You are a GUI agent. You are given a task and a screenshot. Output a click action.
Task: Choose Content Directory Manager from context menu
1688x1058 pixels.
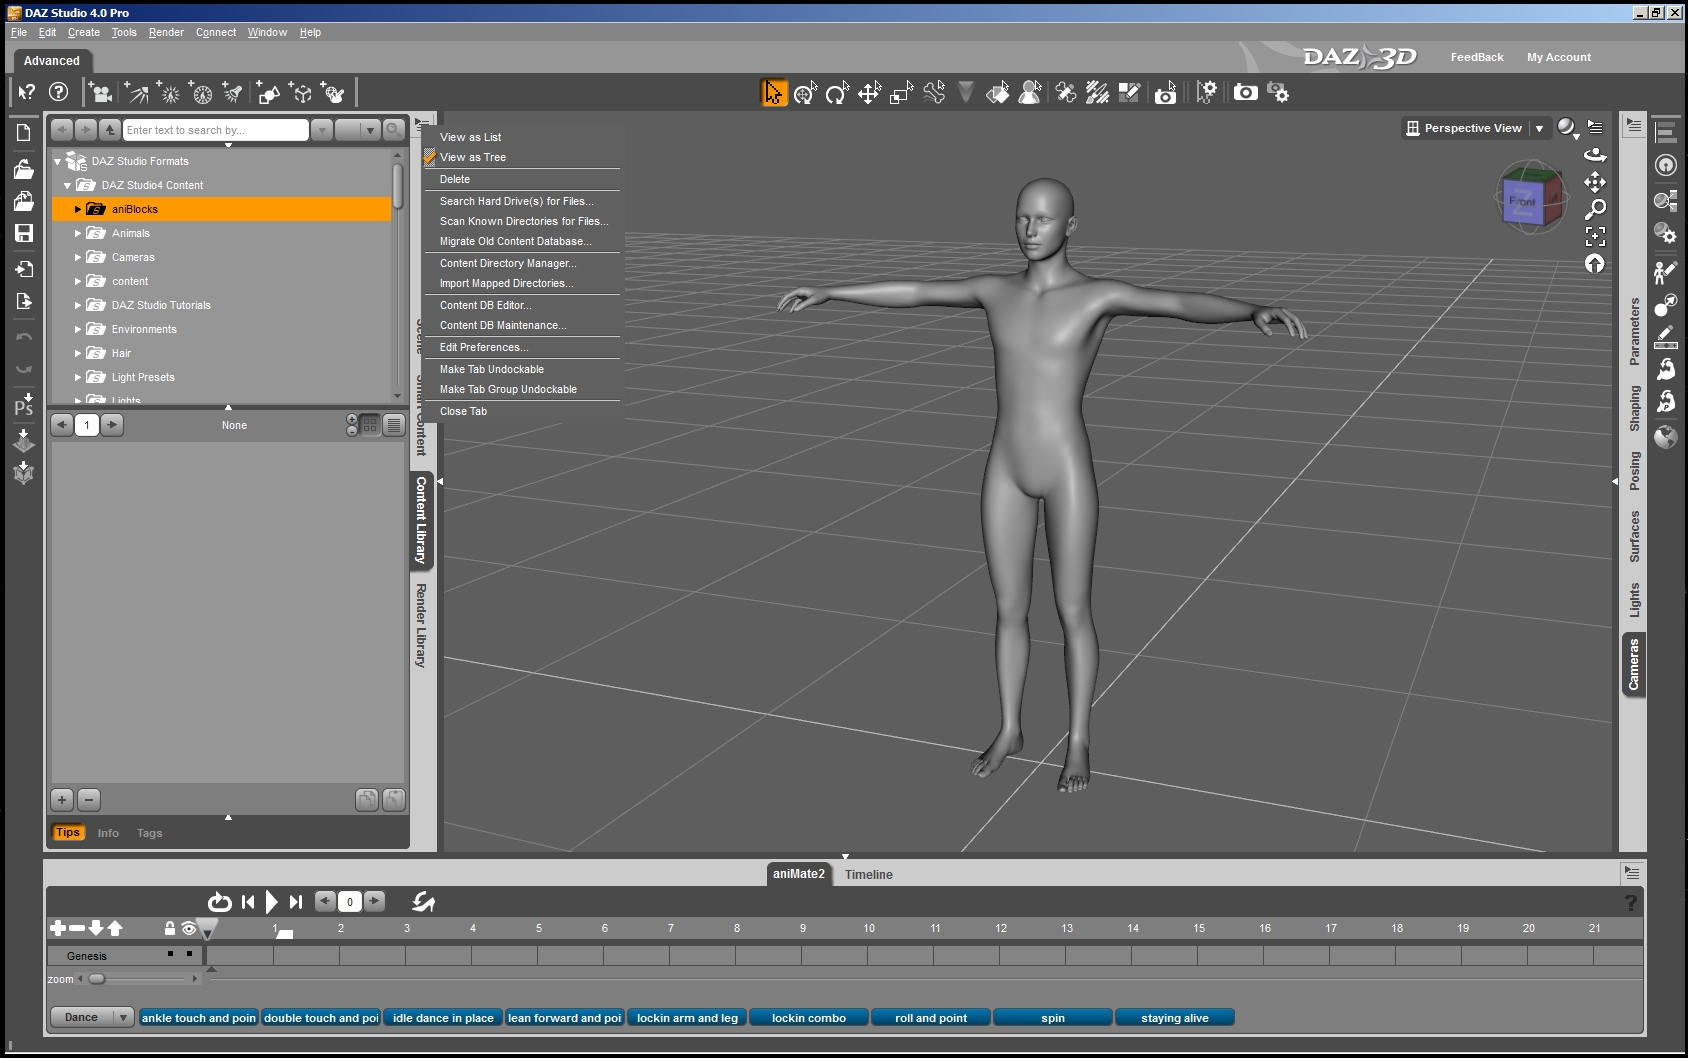point(507,263)
